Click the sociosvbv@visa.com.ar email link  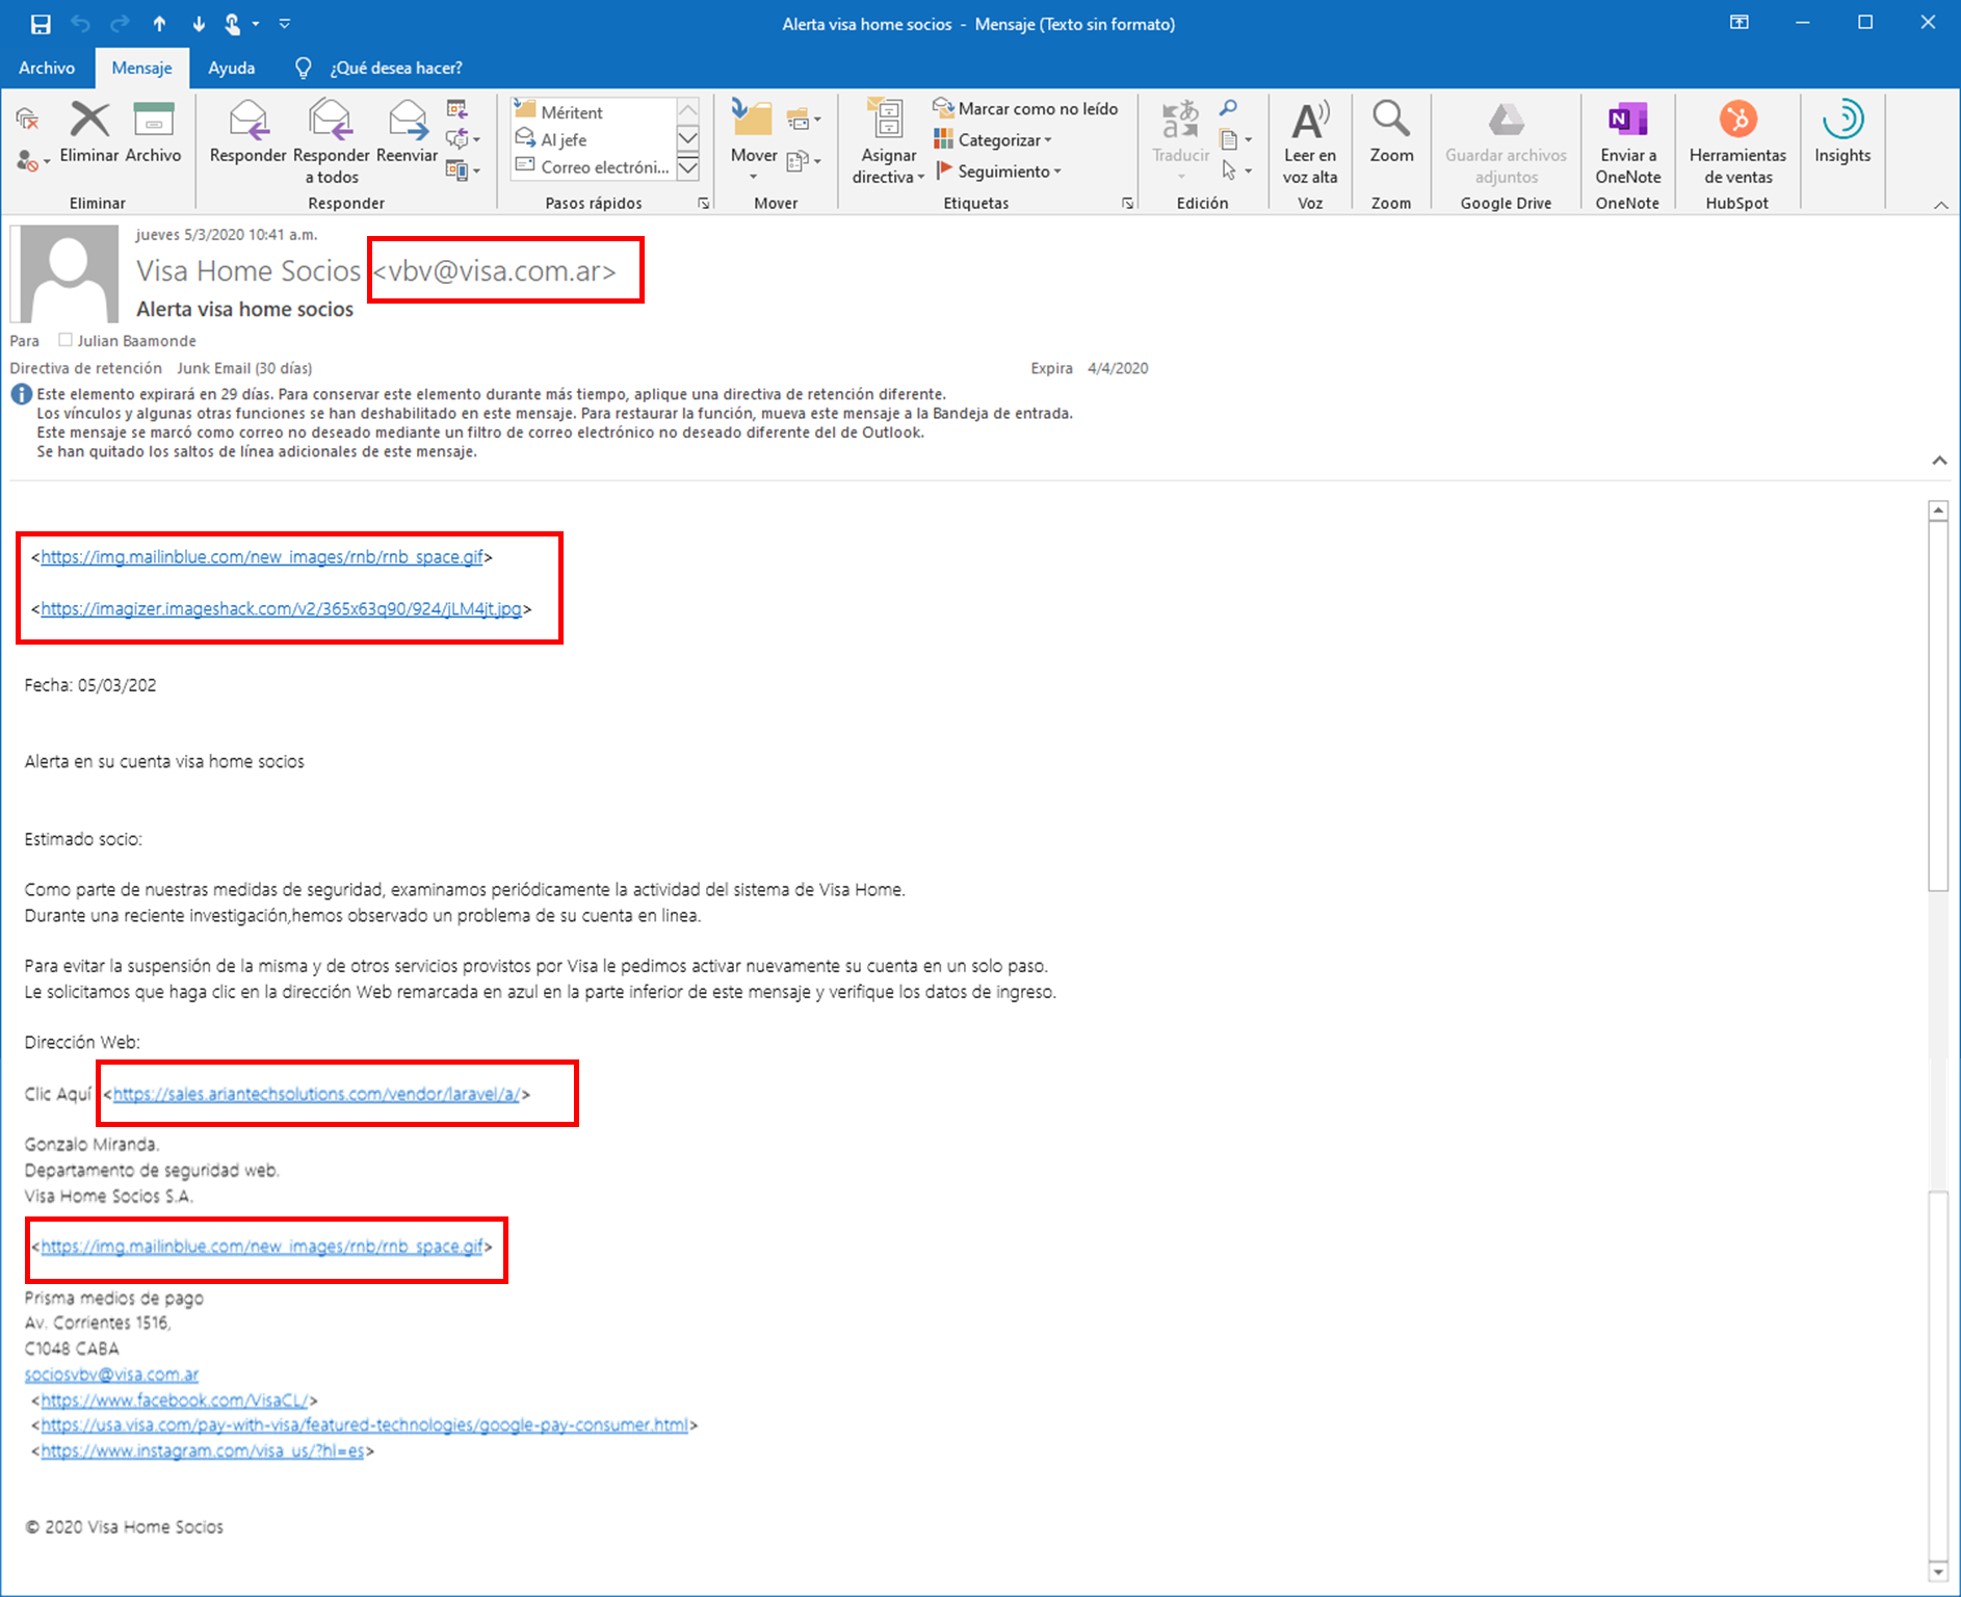click(111, 1374)
